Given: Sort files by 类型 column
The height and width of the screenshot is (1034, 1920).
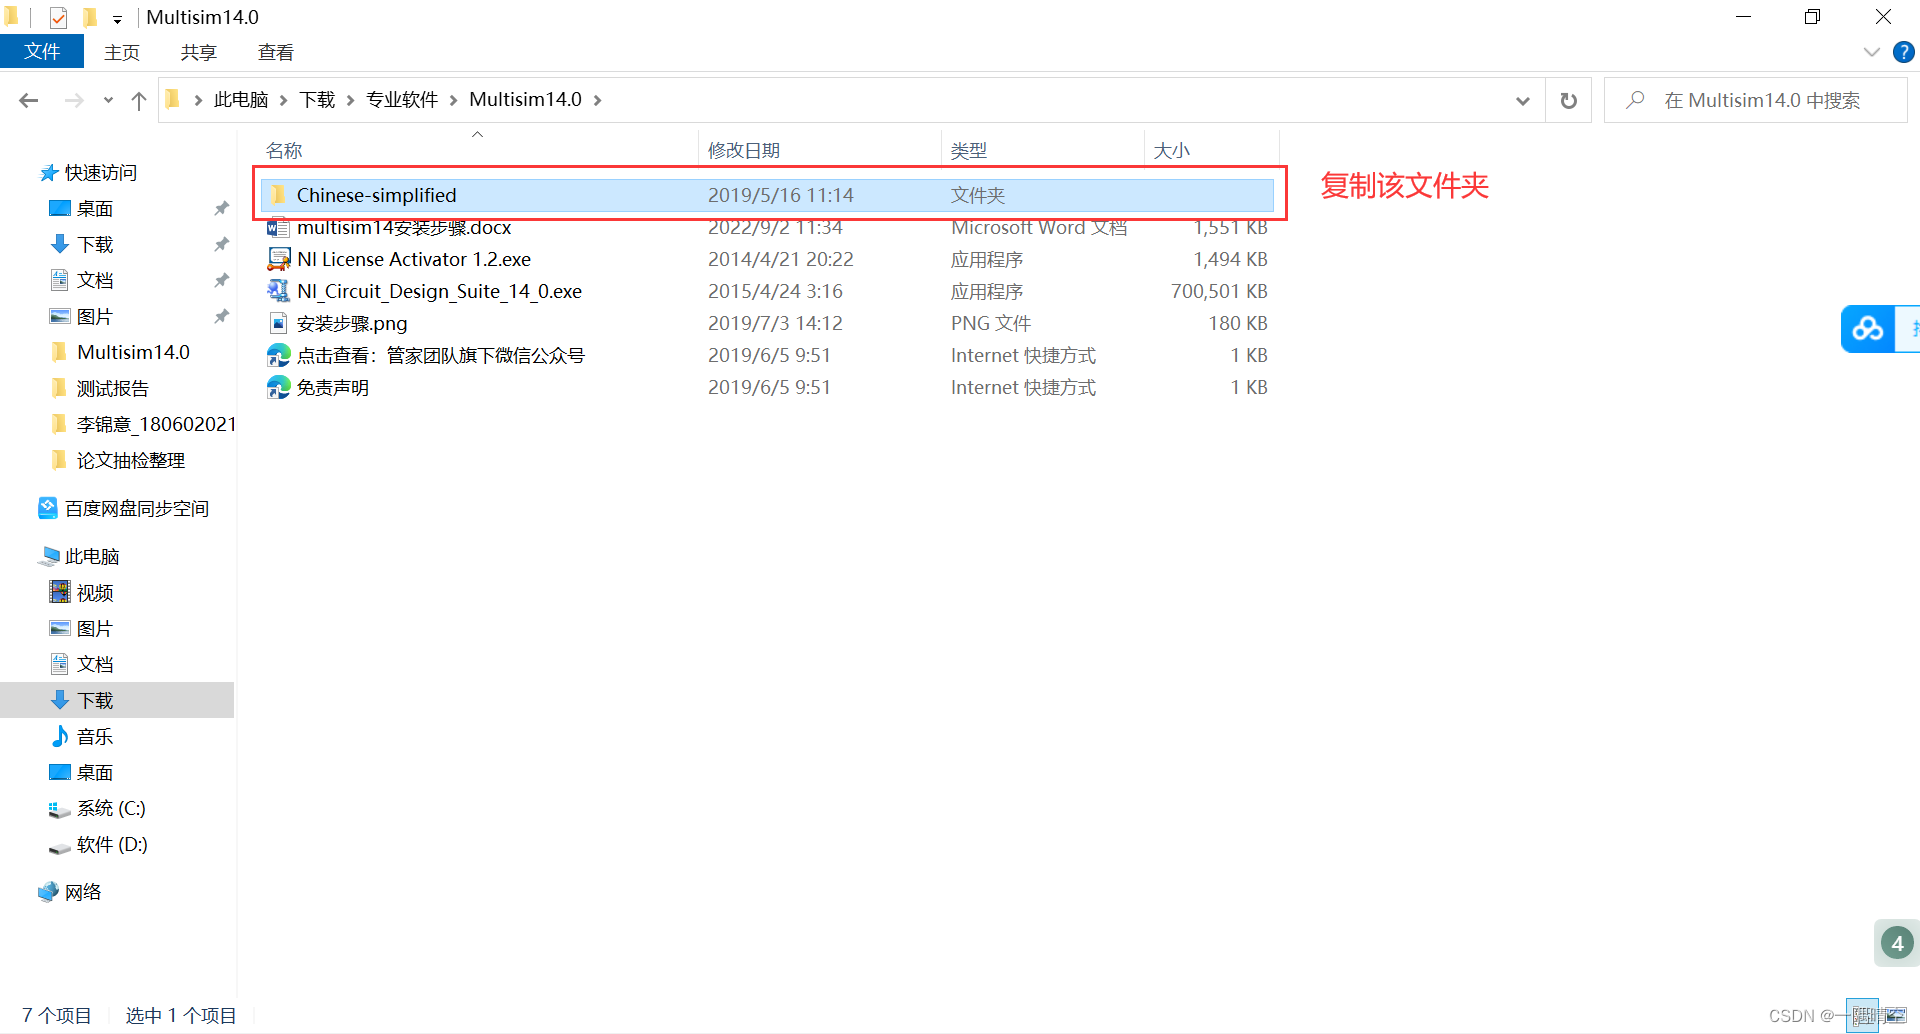Looking at the screenshot, I should [969, 150].
